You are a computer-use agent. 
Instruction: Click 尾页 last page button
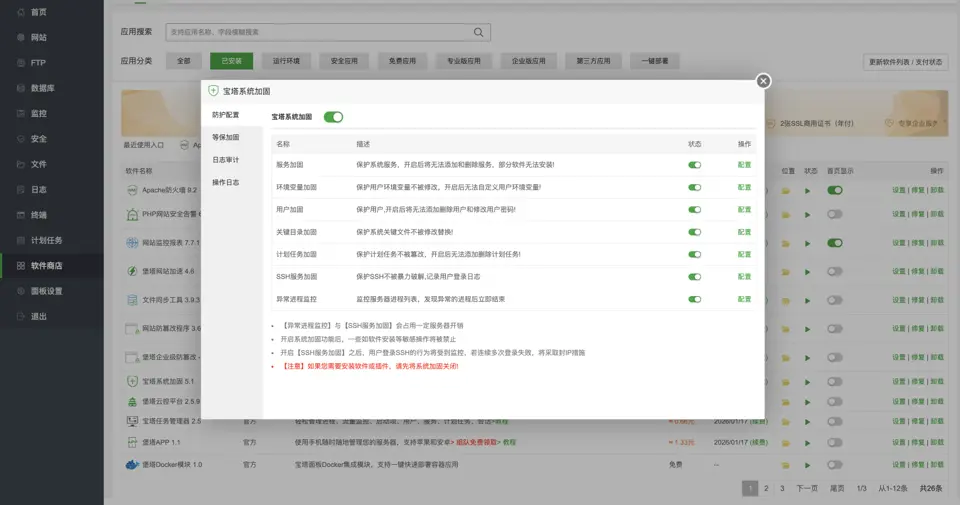click(837, 488)
